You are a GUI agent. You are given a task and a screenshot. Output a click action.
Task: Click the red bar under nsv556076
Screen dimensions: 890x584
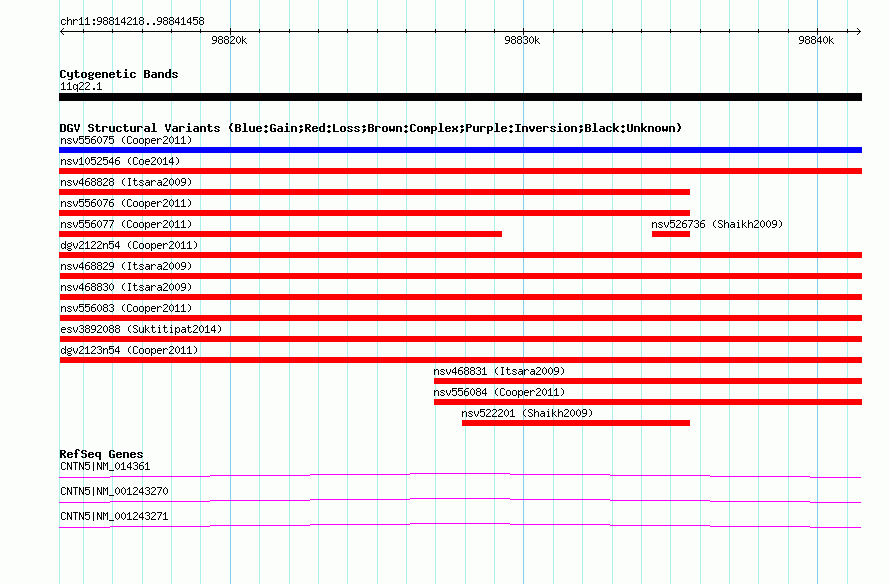[x=375, y=213]
